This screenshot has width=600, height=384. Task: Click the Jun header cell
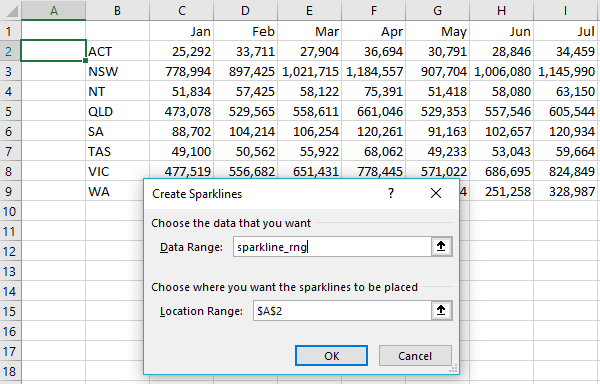[502, 31]
